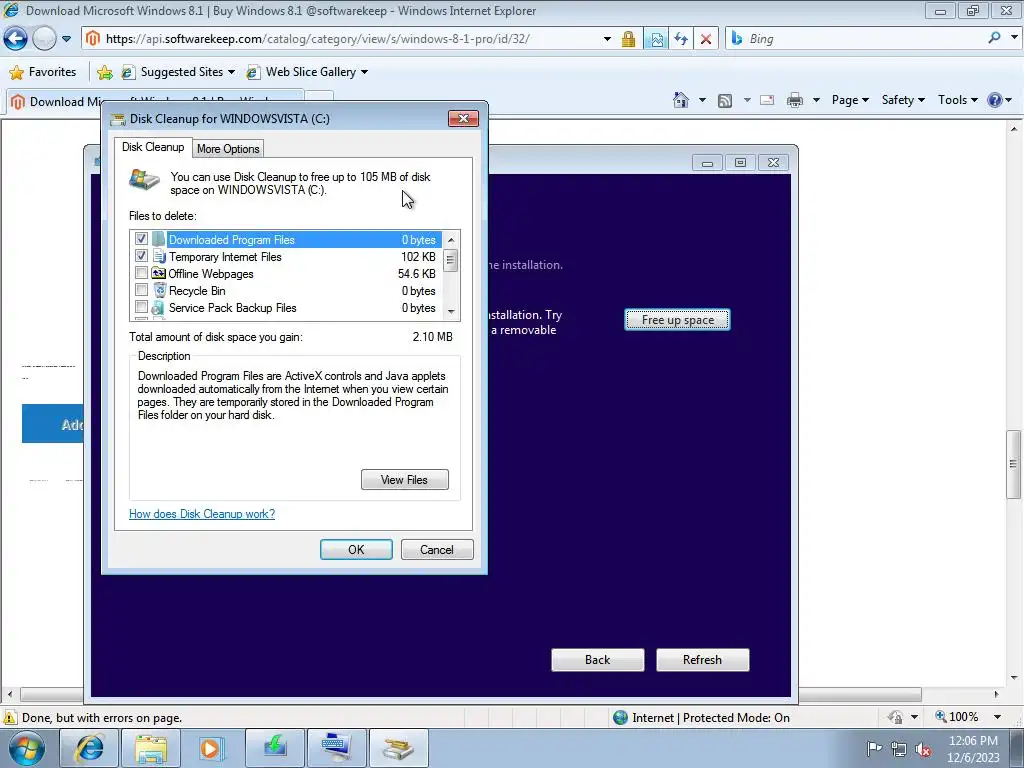
Task: Click the muted volume tray icon
Action: click(923, 750)
